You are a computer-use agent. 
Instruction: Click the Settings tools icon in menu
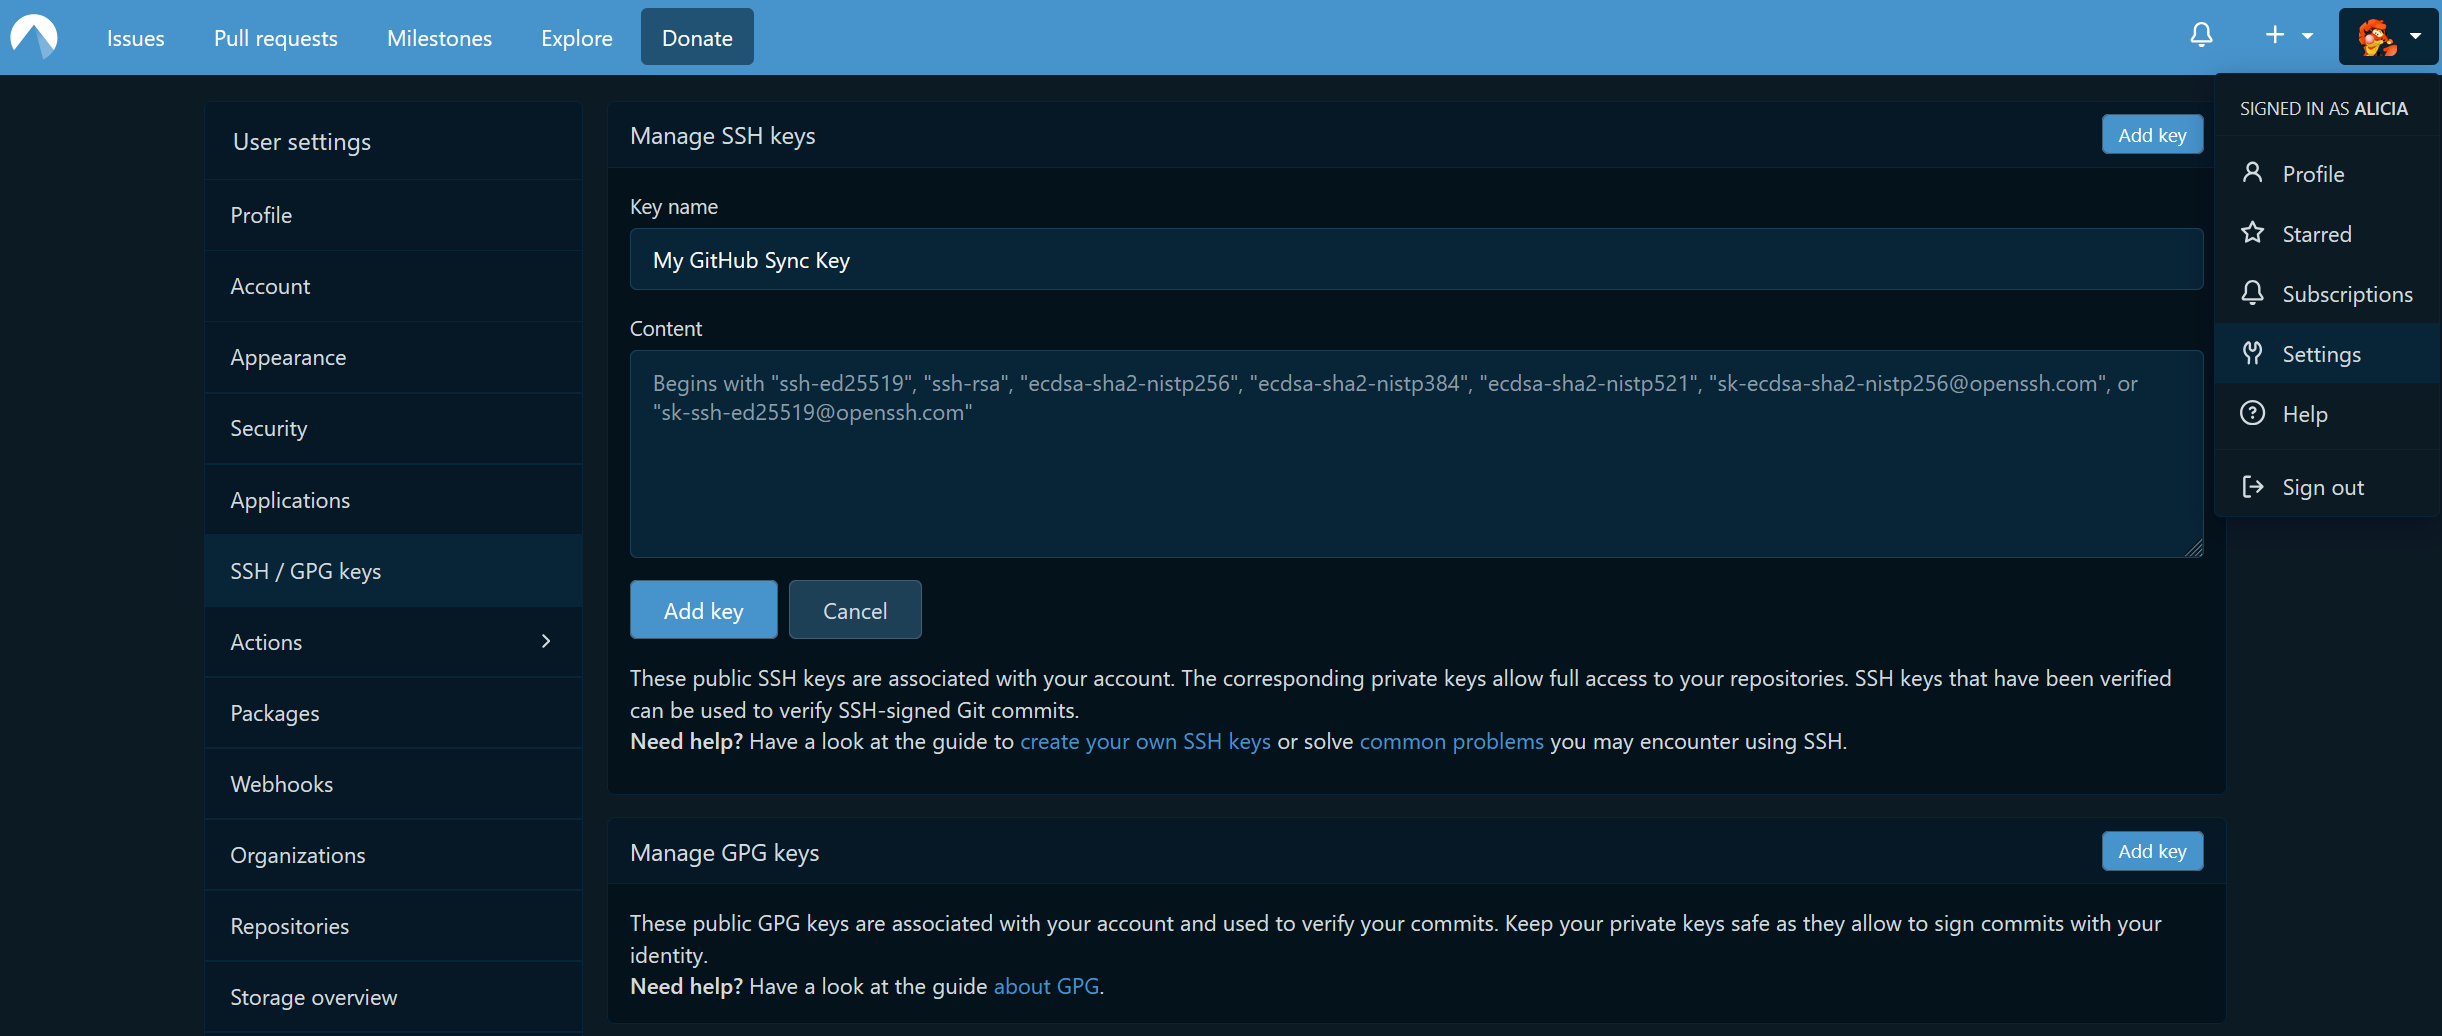[x=2252, y=353]
